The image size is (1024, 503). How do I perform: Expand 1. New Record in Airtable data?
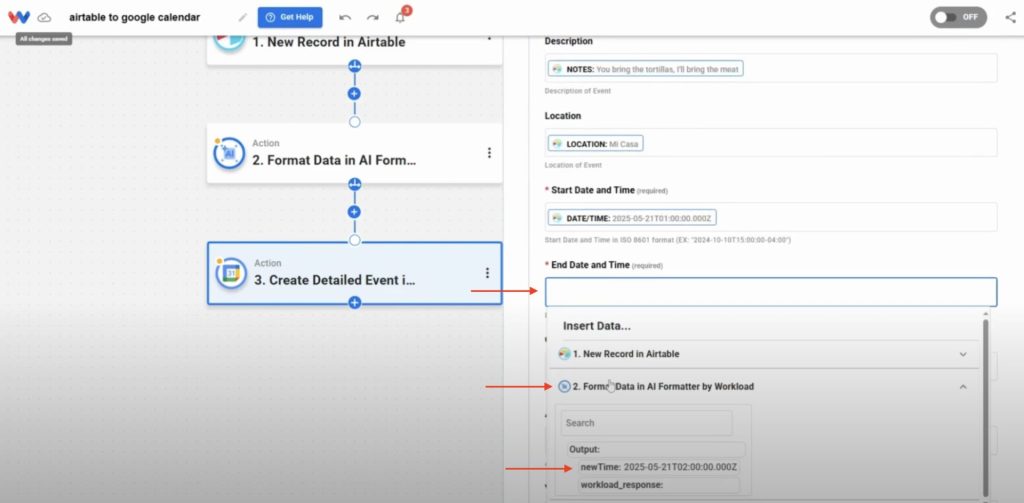(763, 354)
